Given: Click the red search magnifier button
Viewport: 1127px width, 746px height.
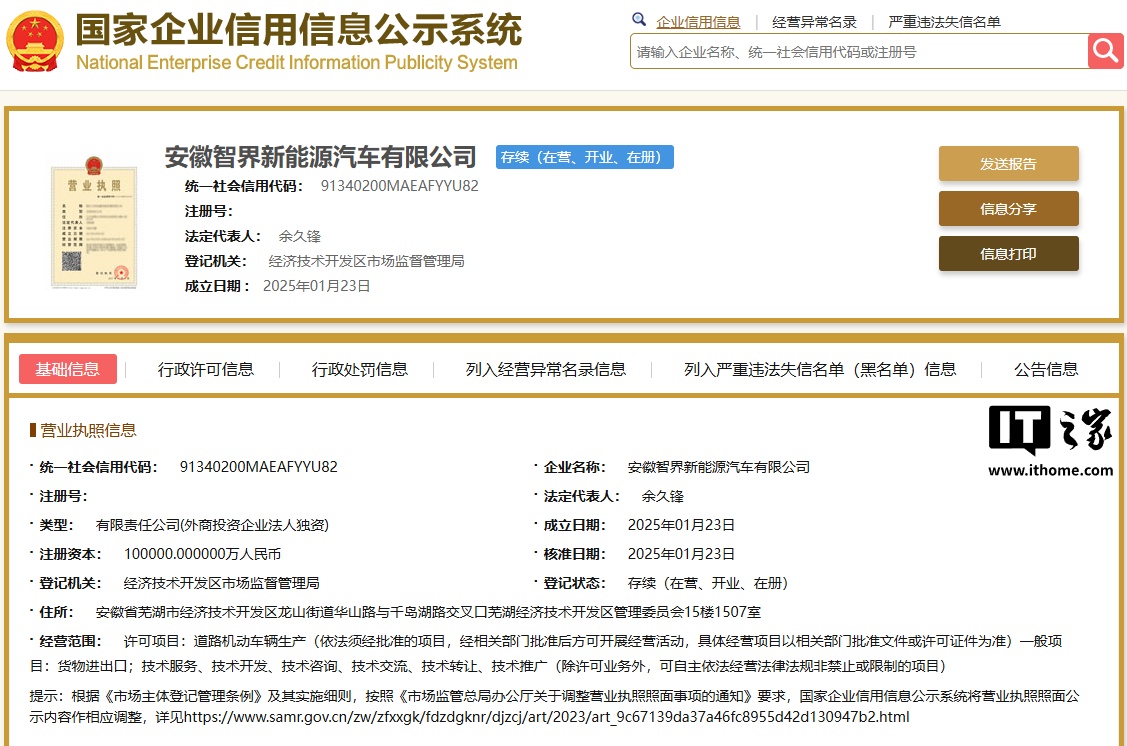Looking at the screenshot, I should (x=1105, y=51).
